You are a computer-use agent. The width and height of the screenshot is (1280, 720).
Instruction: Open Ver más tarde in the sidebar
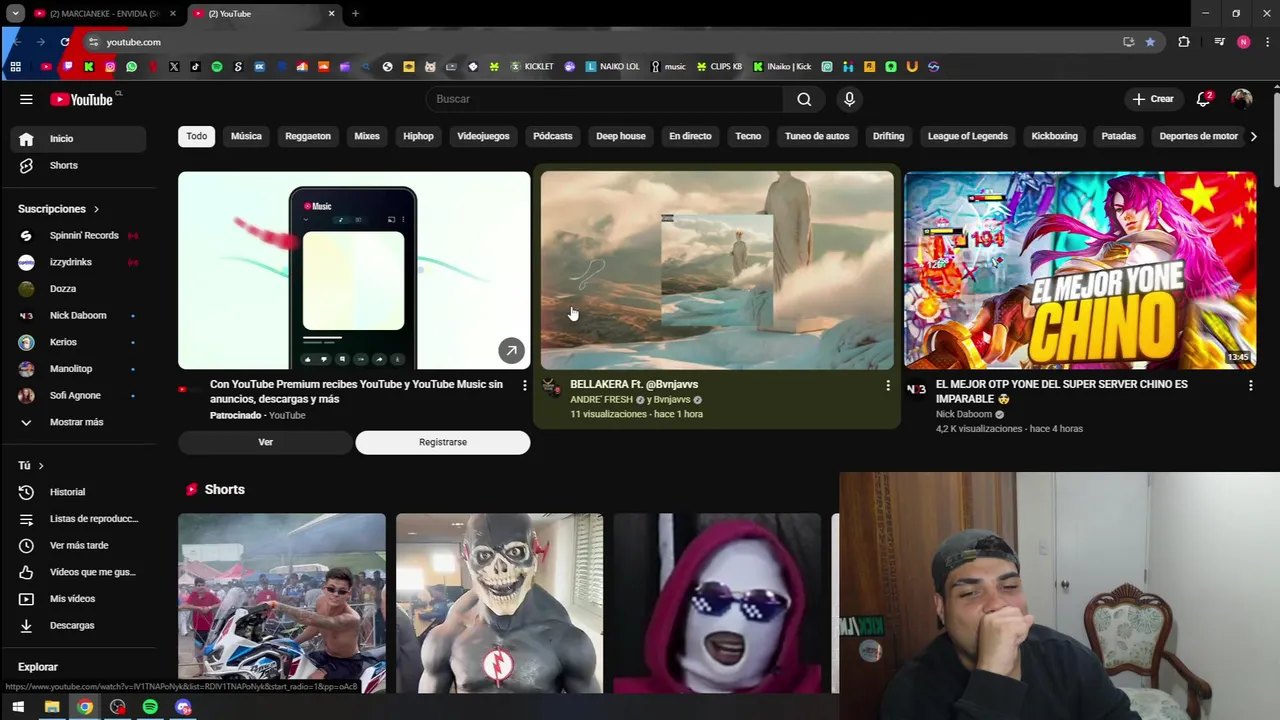(78, 545)
